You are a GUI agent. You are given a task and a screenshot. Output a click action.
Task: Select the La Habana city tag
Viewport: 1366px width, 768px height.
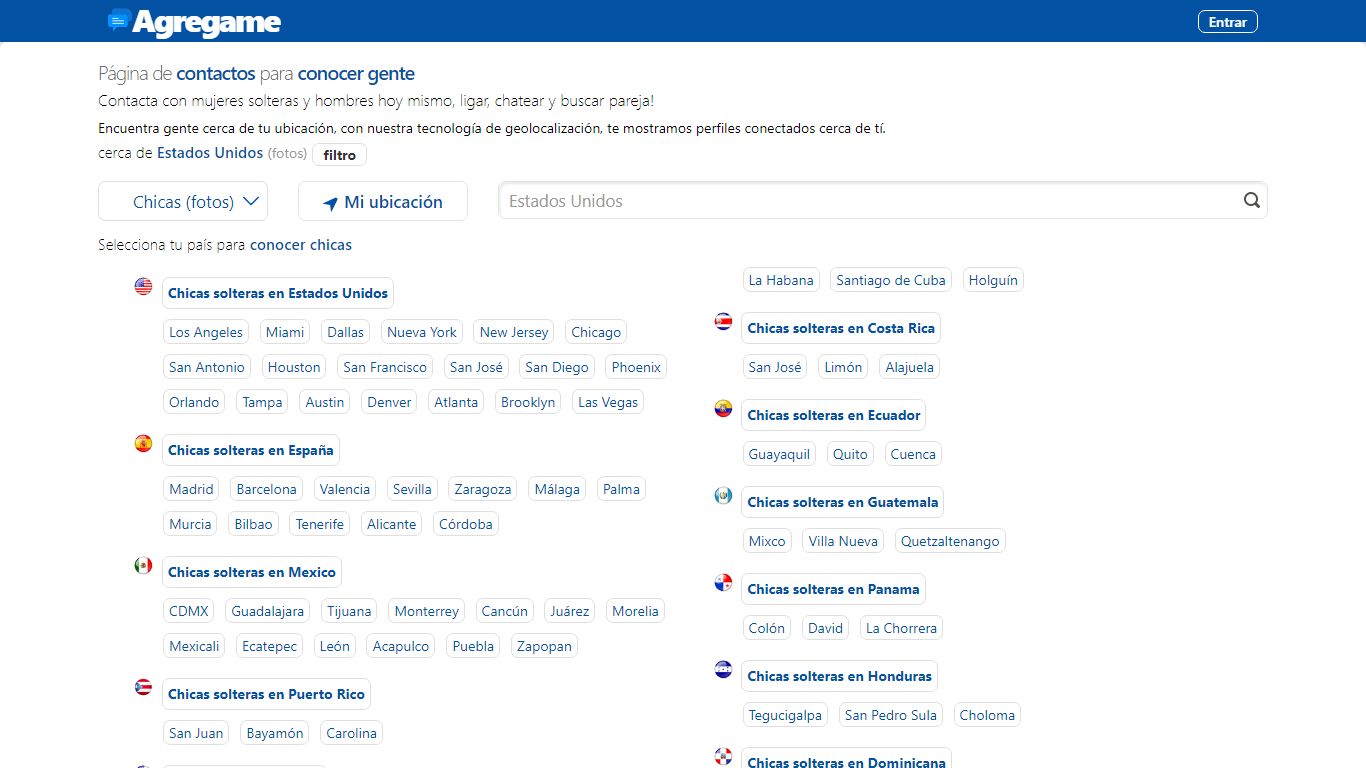coord(781,280)
